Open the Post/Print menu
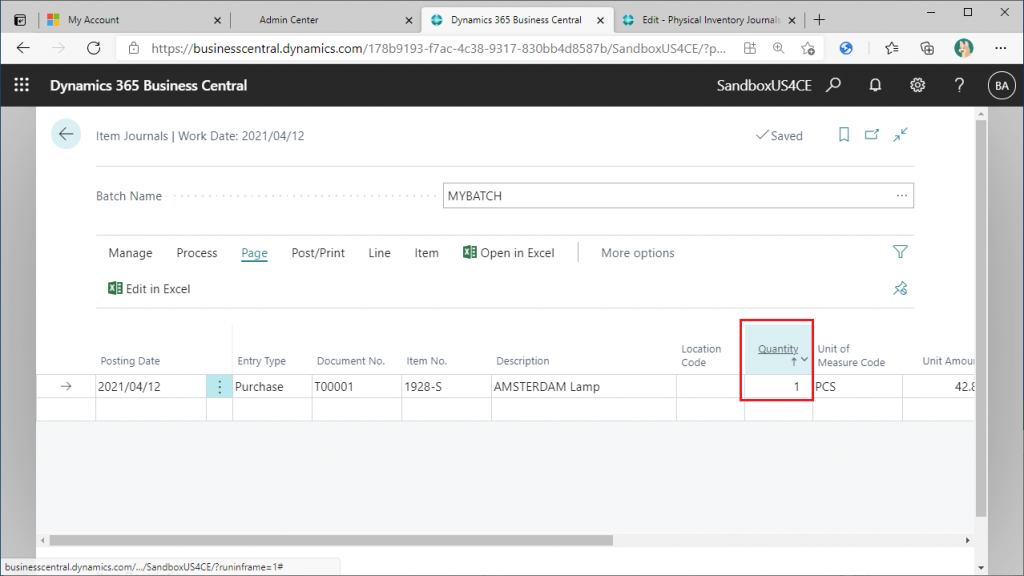The image size is (1024, 576). pos(318,253)
